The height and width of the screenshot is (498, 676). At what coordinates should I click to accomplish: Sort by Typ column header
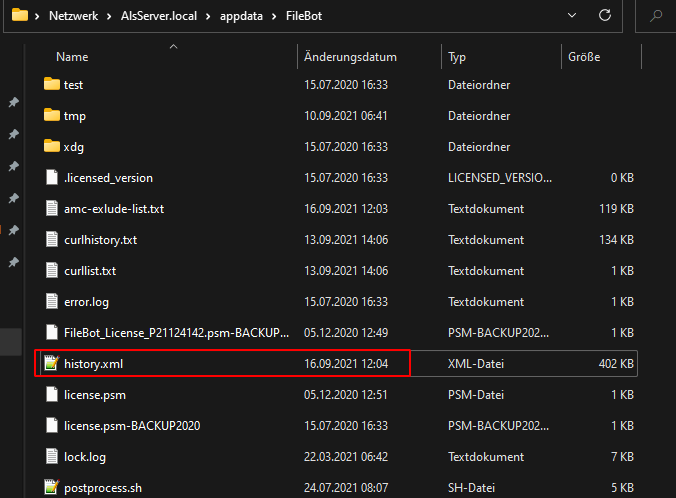[x=457, y=57]
